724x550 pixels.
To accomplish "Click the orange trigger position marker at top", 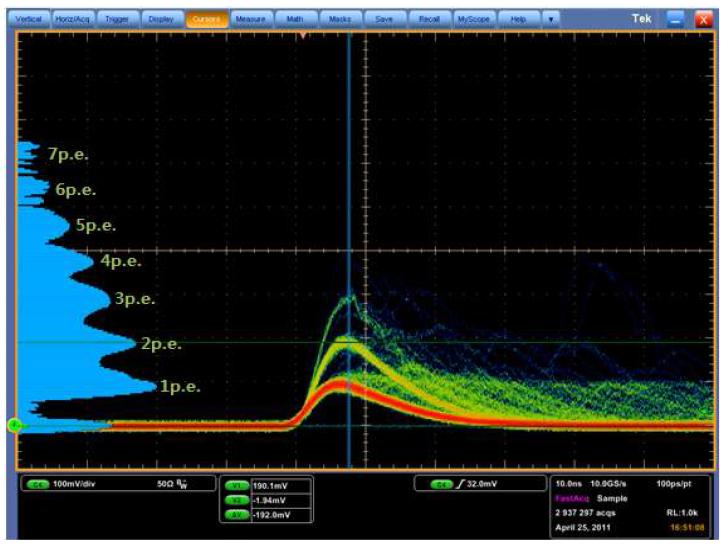I will (304, 35).
